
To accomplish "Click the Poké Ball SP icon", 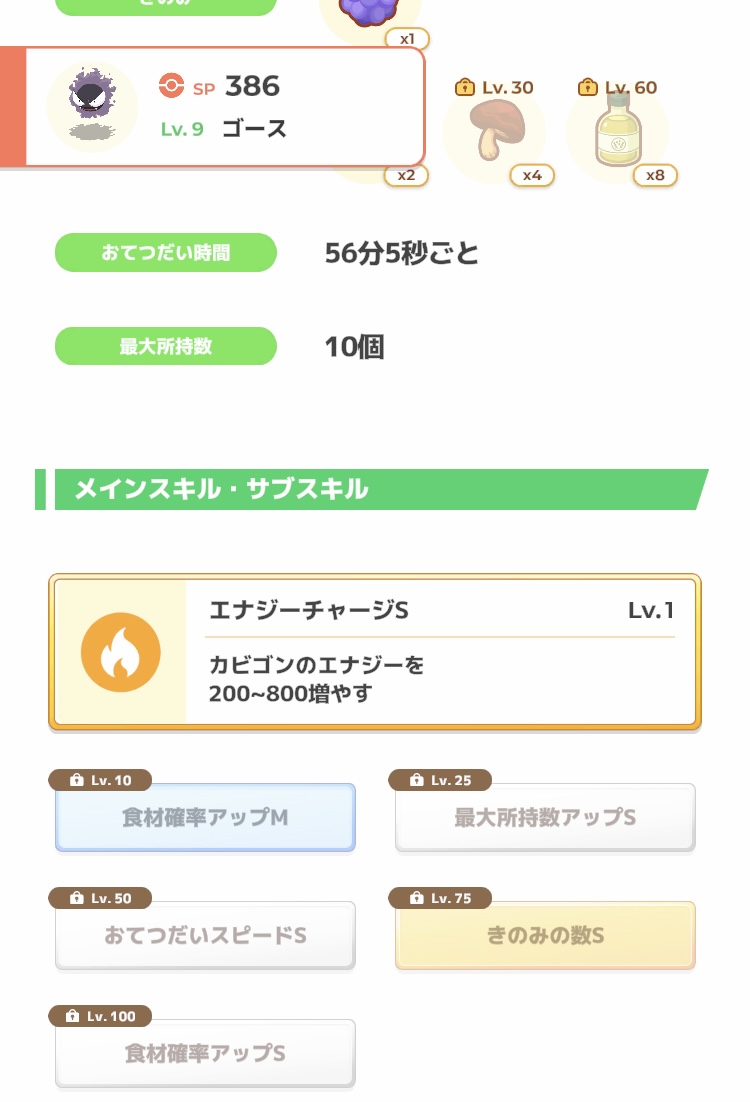I will pyautogui.click(x=171, y=86).
